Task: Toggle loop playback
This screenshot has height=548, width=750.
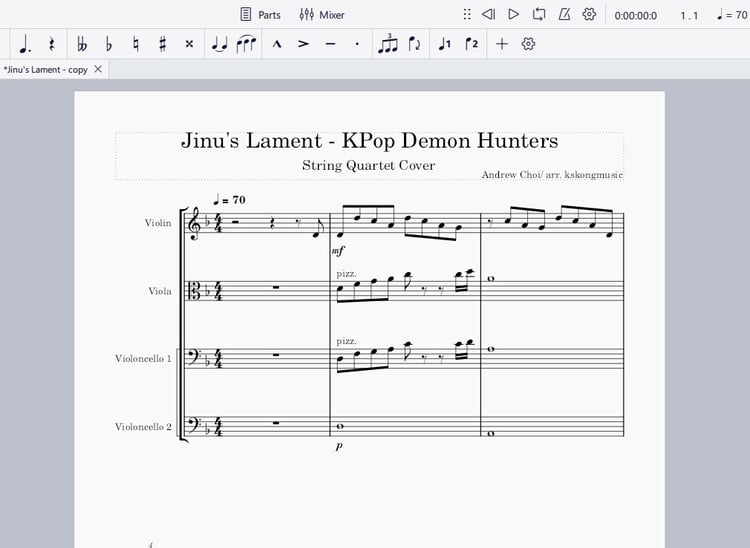Action: pos(539,14)
